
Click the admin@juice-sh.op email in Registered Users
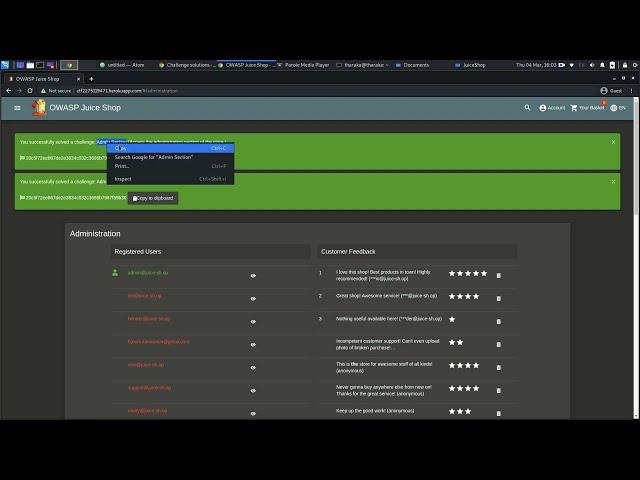148,273
